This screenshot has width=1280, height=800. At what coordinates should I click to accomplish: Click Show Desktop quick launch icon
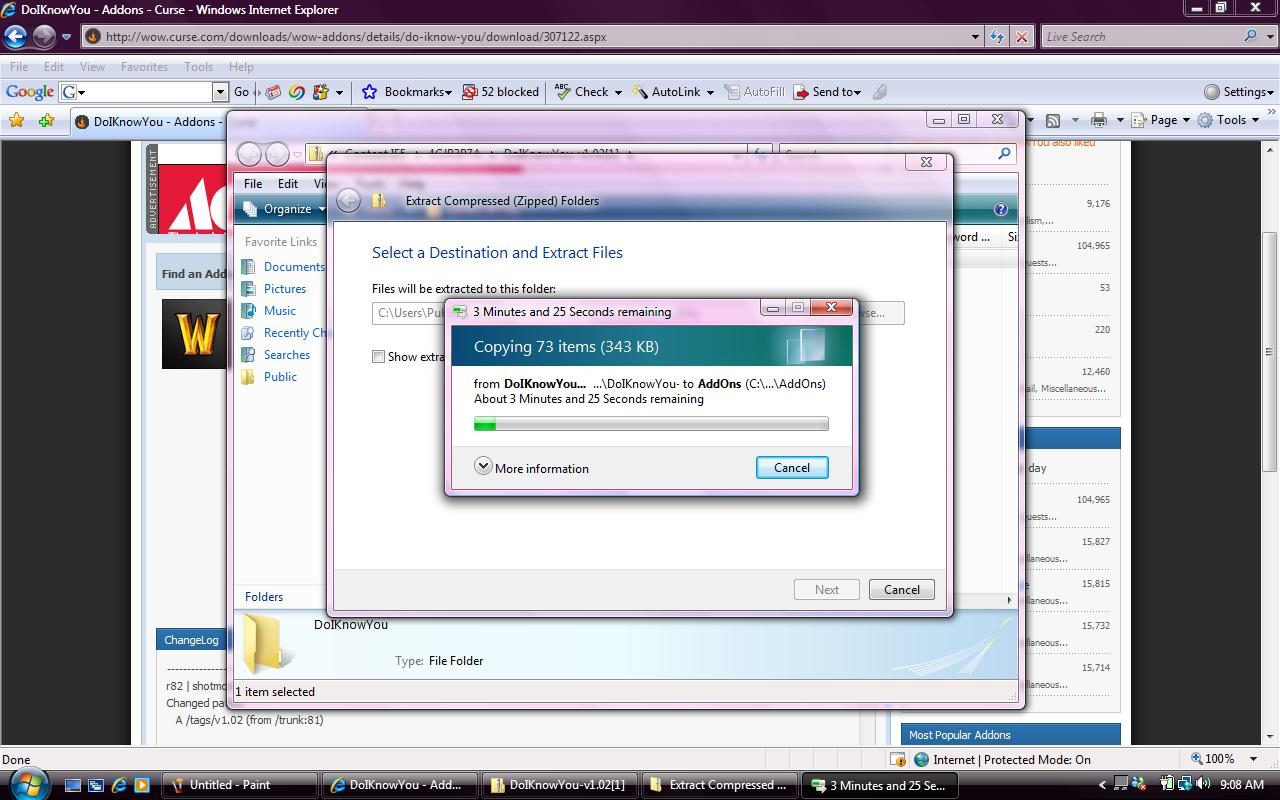point(74,785)
